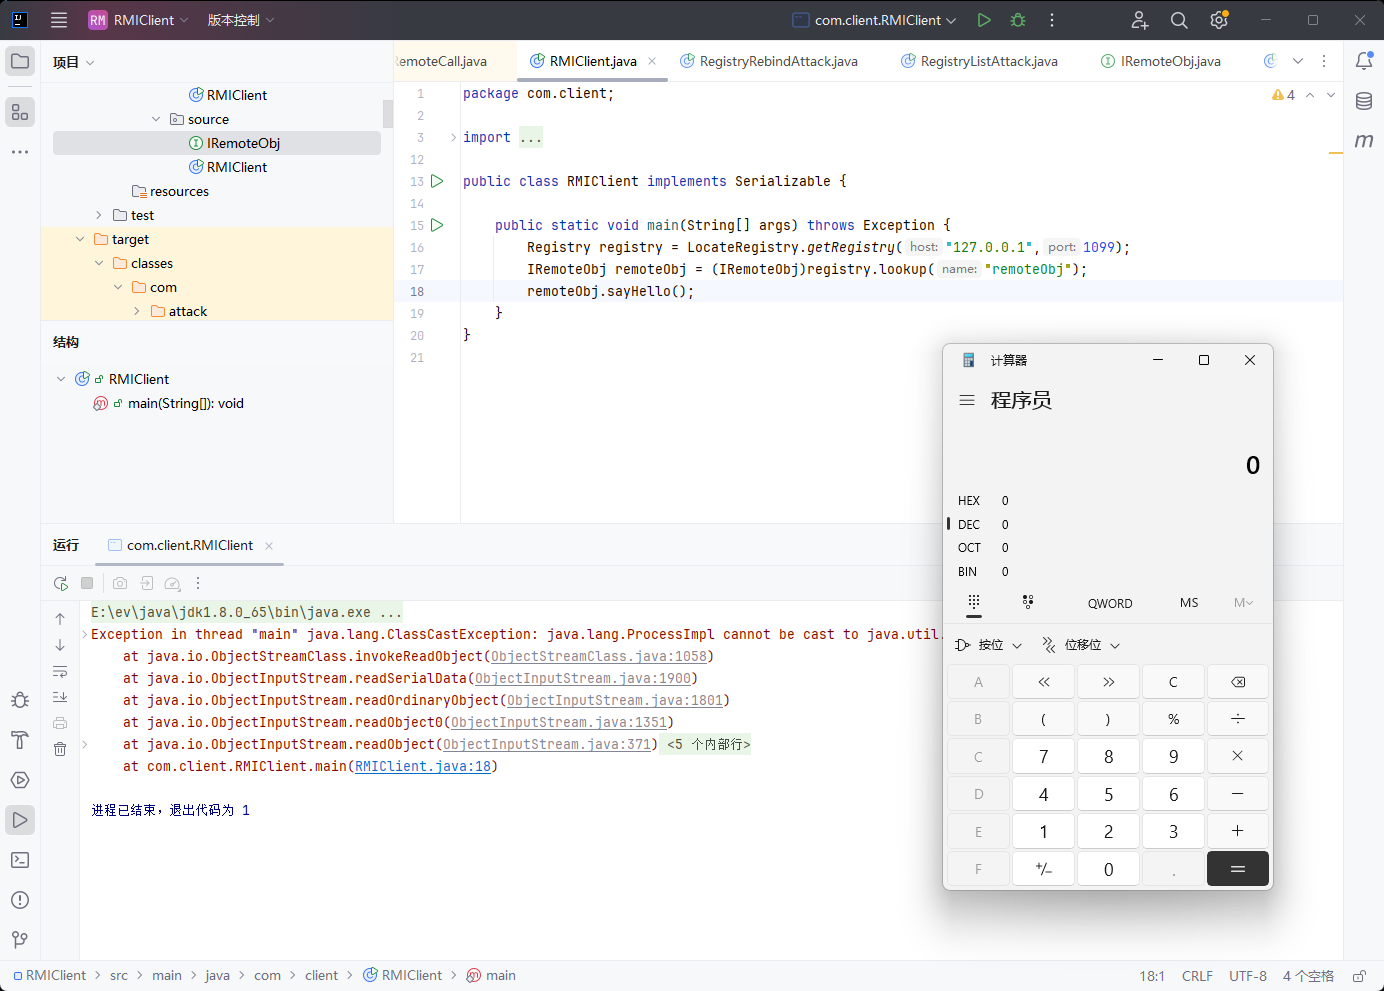The image size is (1384, 991).
Task: Open the Database tool window
Action: pyautogui.click(x=1364, y=101)
